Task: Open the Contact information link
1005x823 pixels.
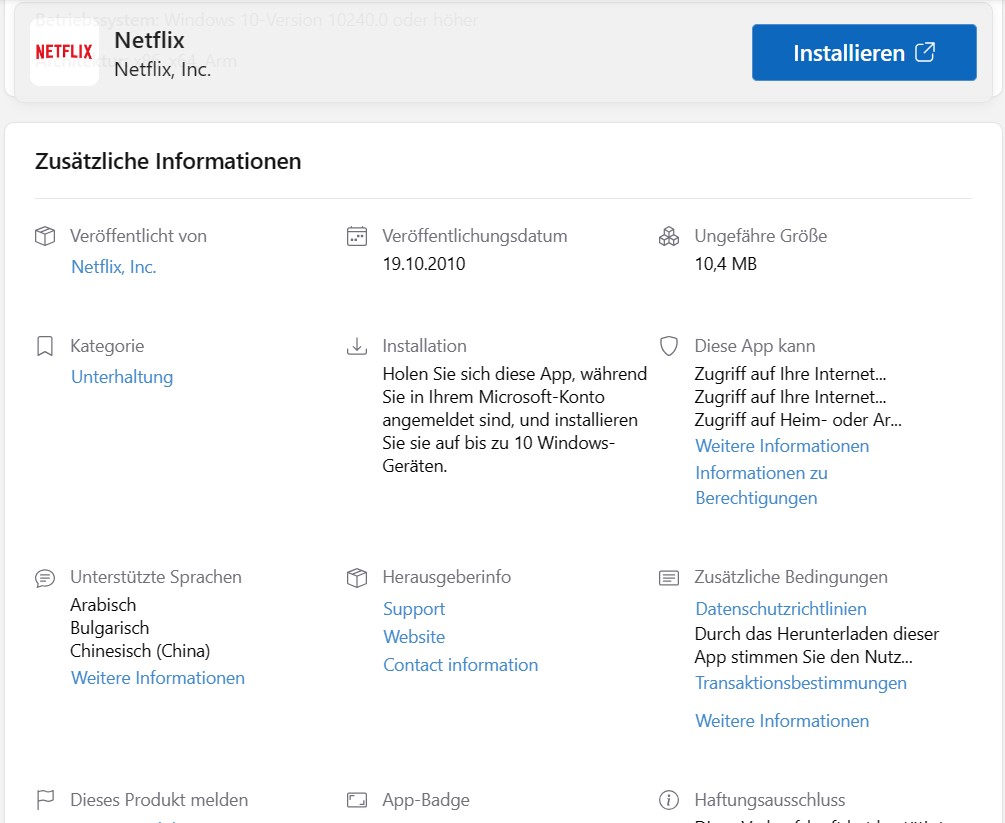Action: click(x=460, y=665)
